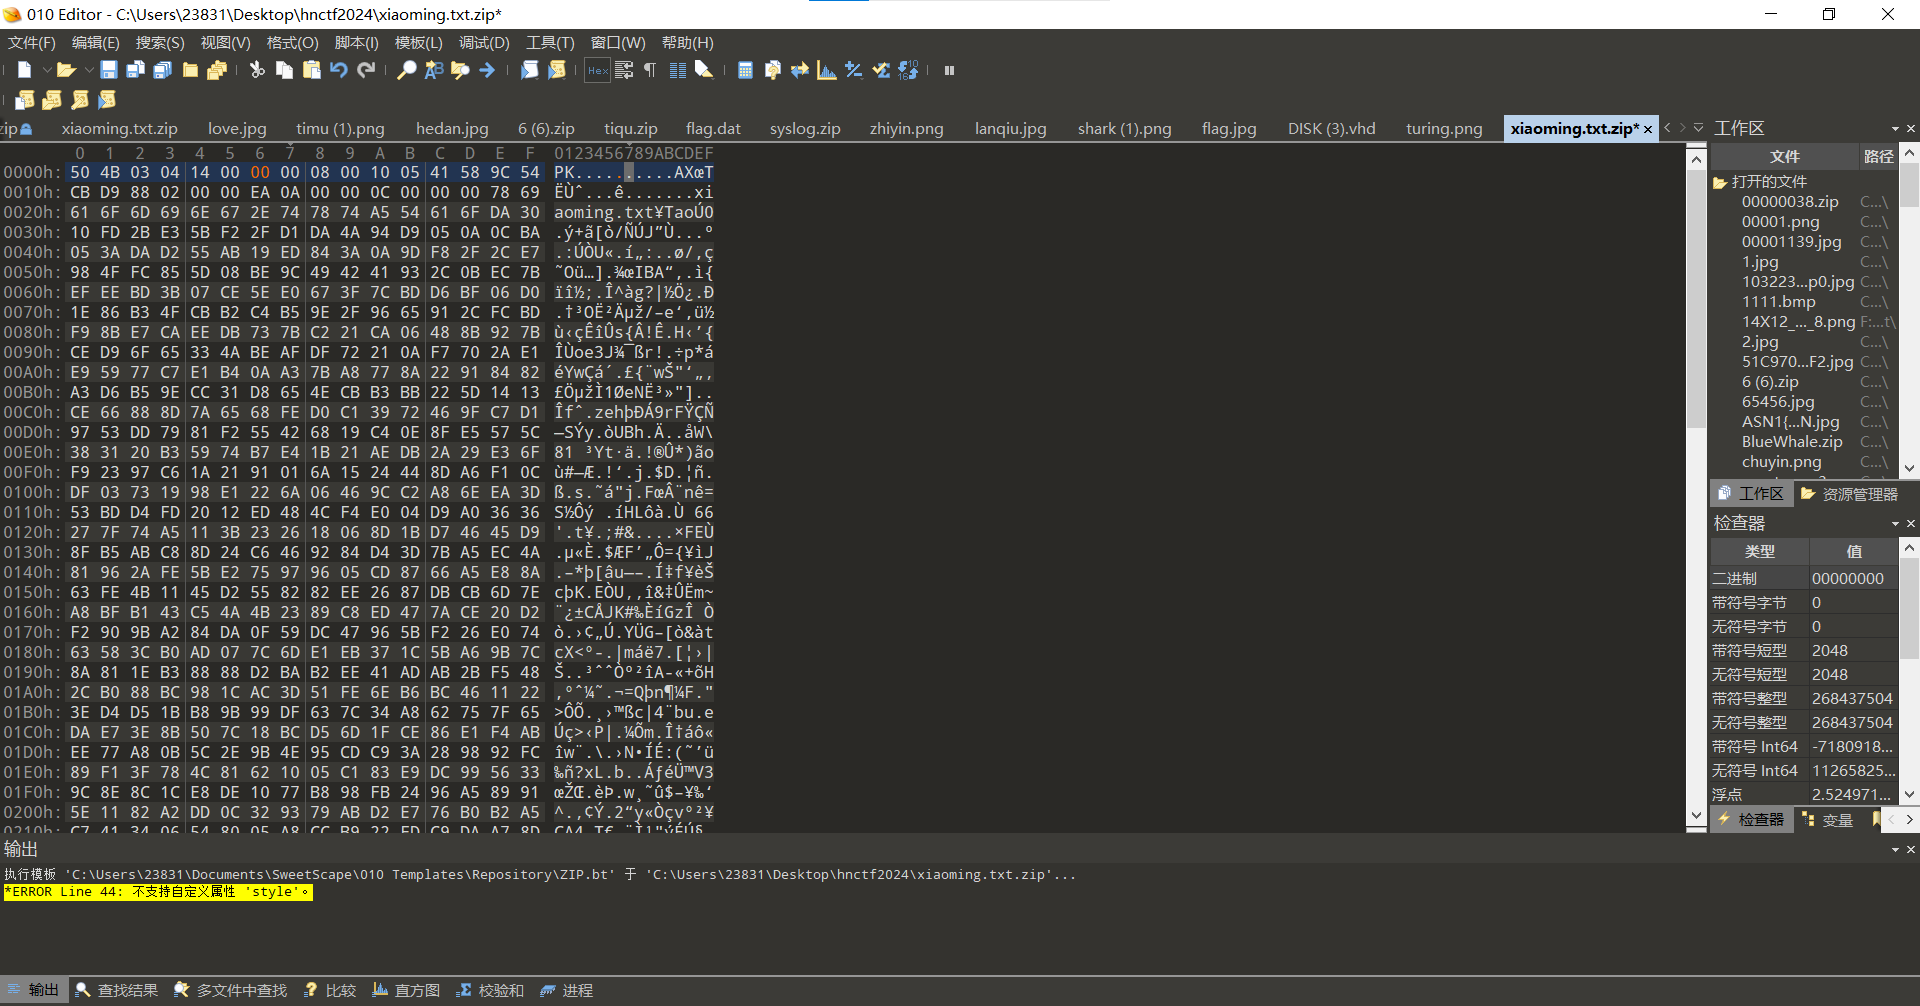Save the file with the floppy icon

pos(108,70)
